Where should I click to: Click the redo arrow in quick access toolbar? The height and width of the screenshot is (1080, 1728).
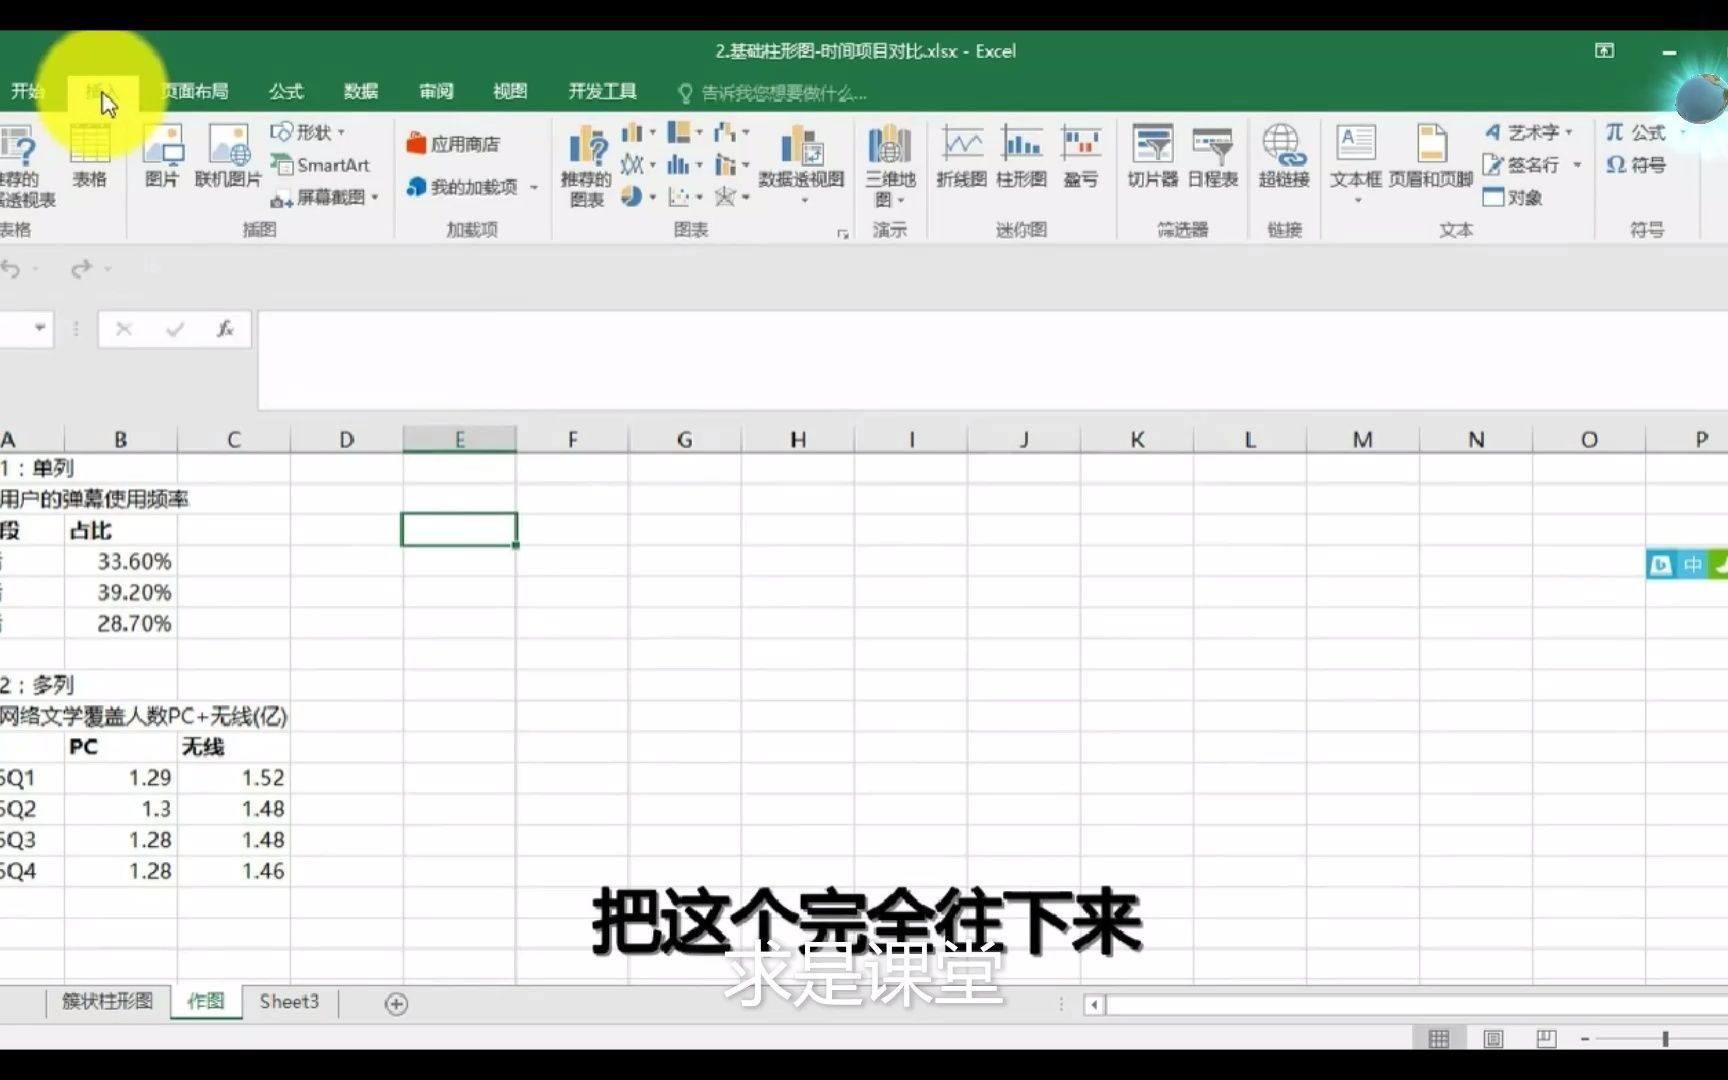pyautogui.click(x=81, y=268)
